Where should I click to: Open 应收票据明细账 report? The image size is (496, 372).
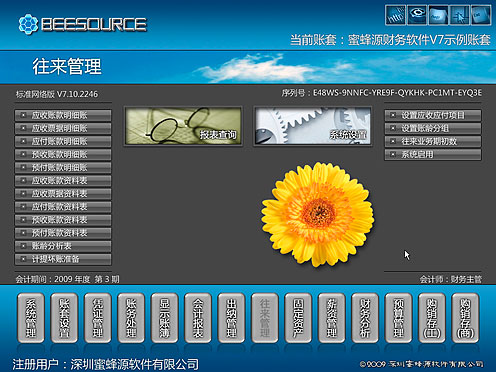pyautogui.click(x=63, y=129)
